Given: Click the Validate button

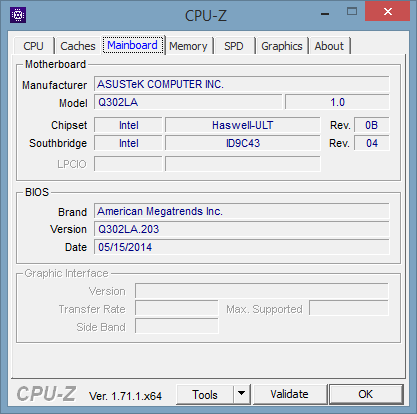Looking at the screenshot, I should tap(289, 394).
